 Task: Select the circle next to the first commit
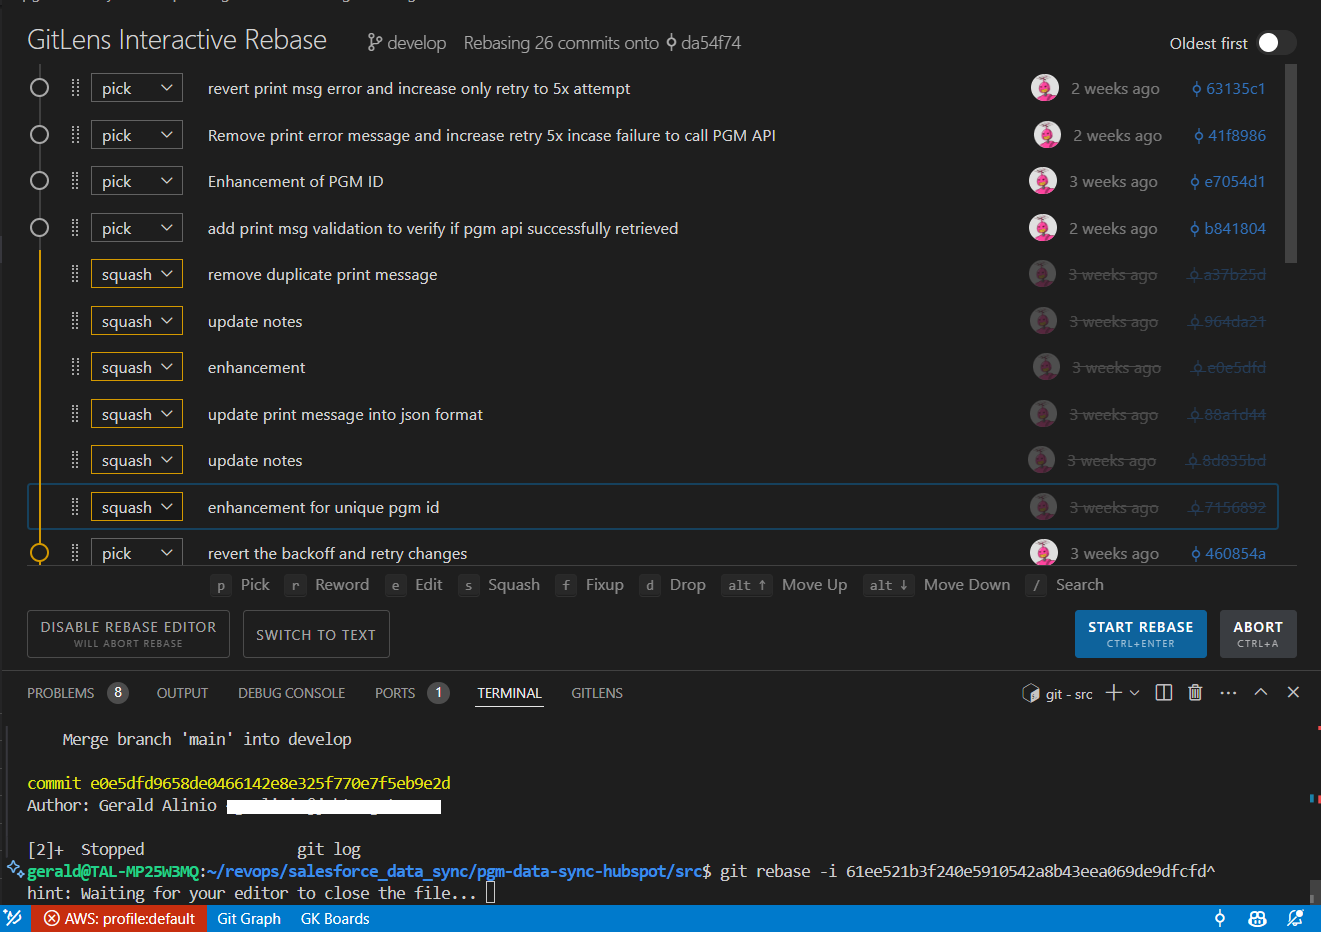pos(39,87)
